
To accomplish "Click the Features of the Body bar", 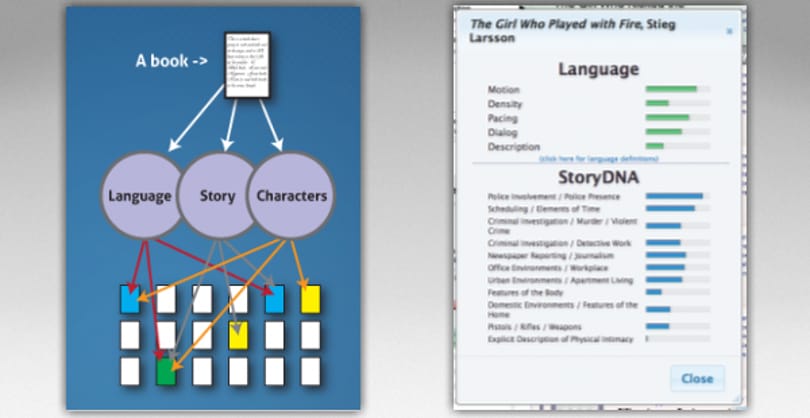I will (677, 292).
